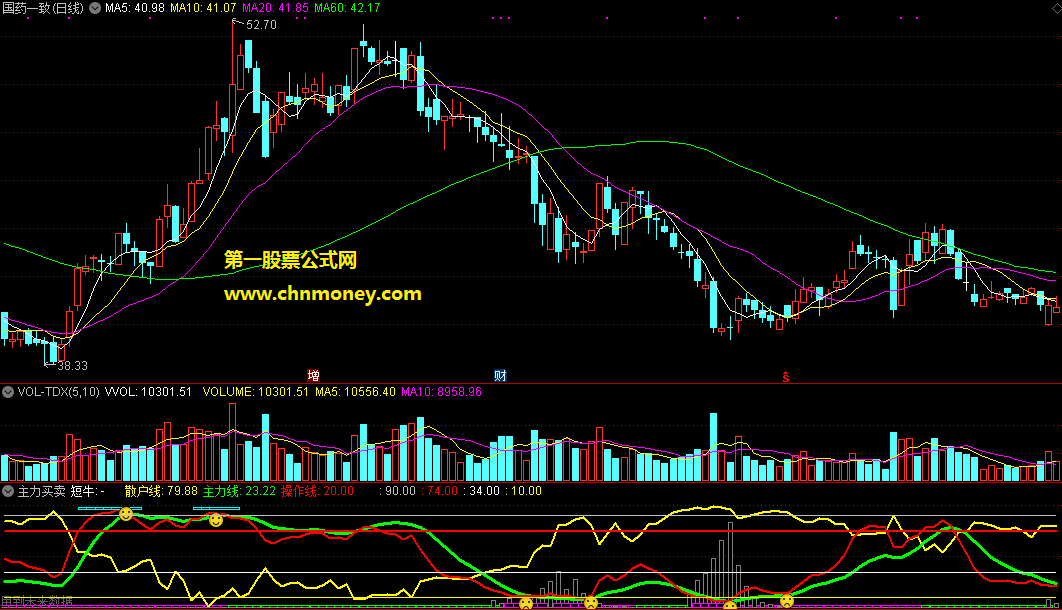Click the 主力买卖 indicator name
The width and height of the screenshot is (1062, 610).
pyautogui.click(x=41, y=491)
